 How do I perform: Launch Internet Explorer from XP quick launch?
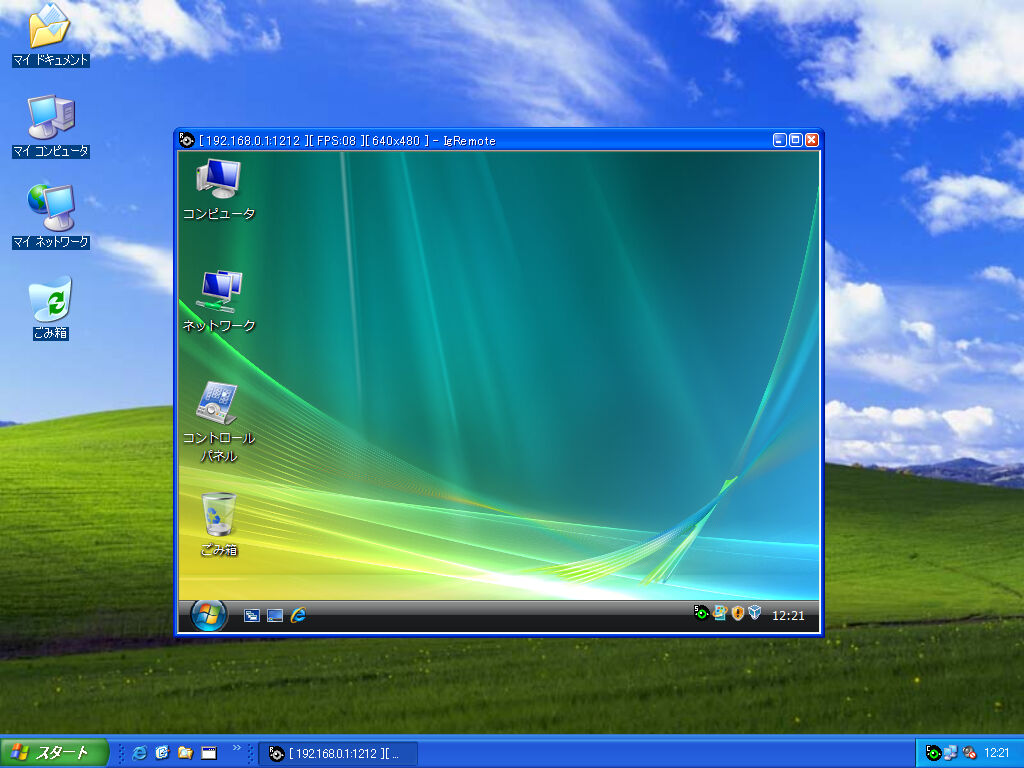coord(139,753)
